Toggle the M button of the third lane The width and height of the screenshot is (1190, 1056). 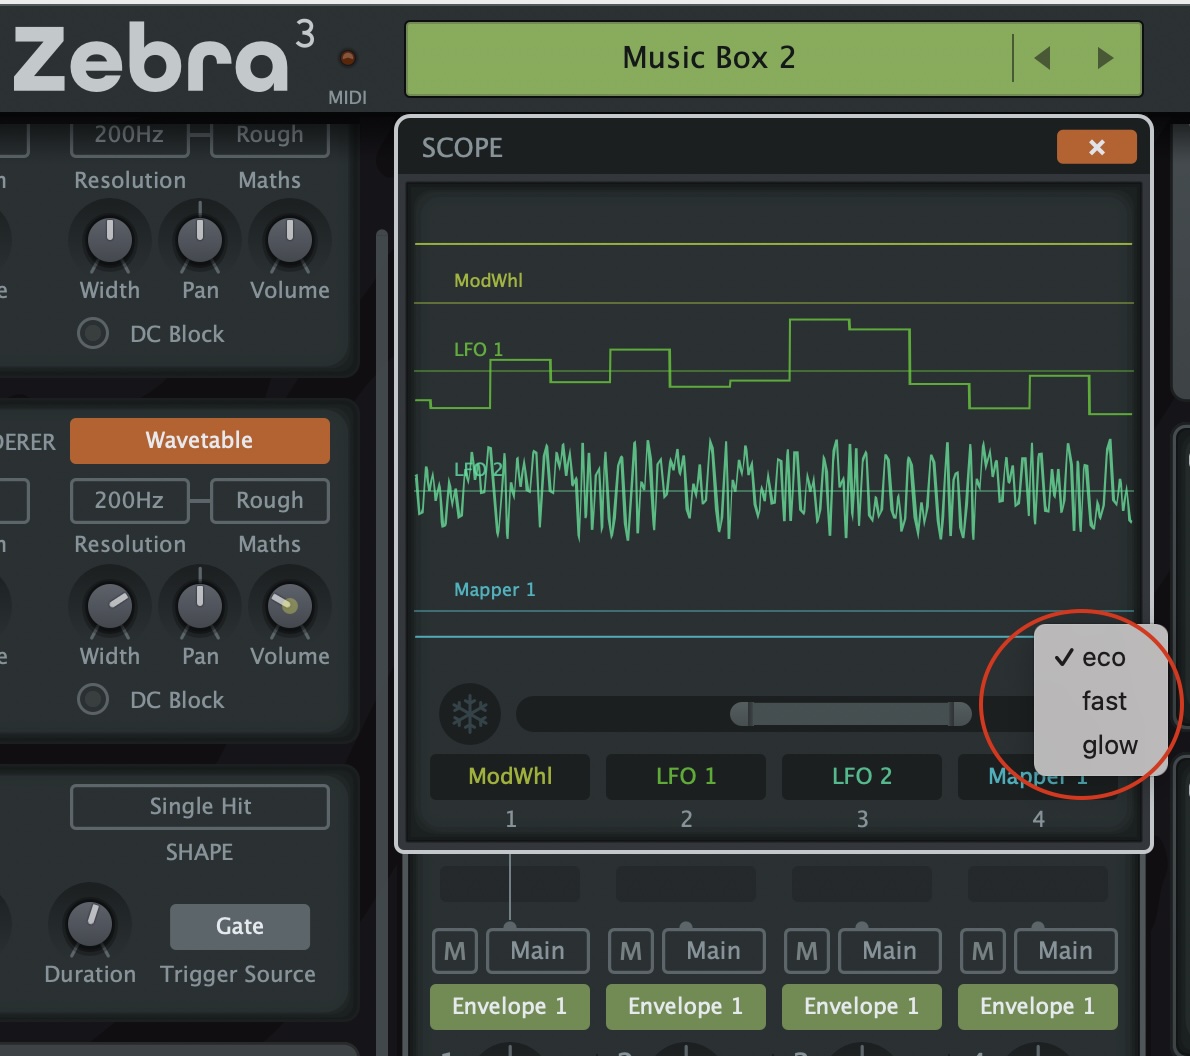pos(807,950)
